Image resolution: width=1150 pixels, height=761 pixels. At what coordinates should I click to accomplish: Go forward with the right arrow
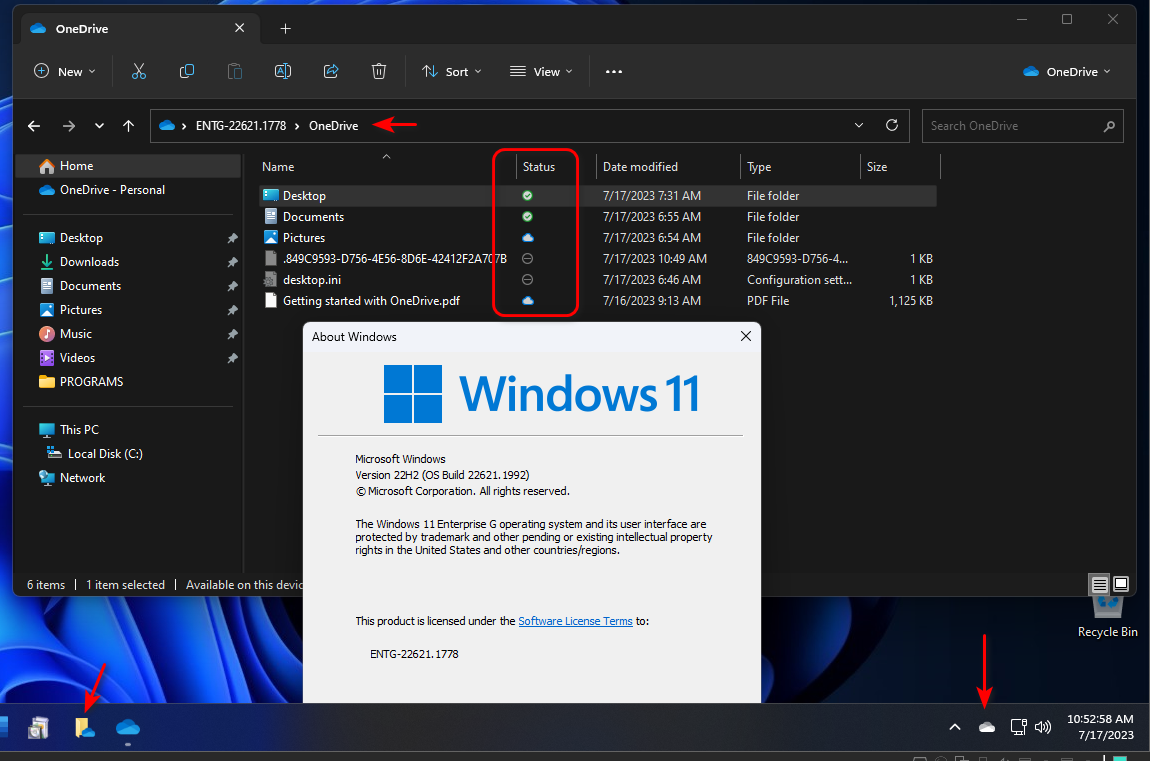coord(68,126)
